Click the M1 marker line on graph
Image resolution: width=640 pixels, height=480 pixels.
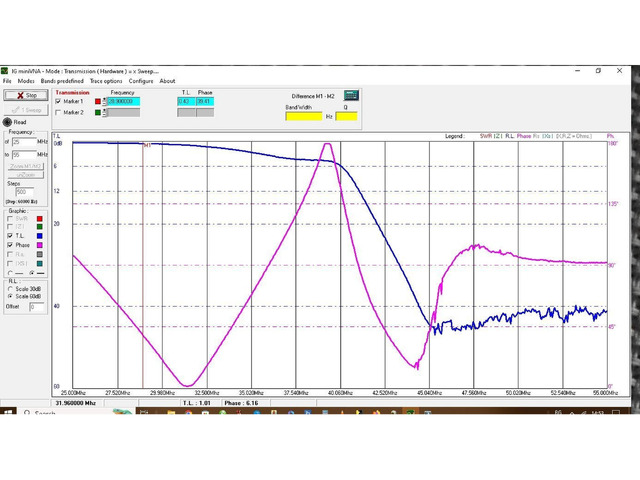point(143,265)
